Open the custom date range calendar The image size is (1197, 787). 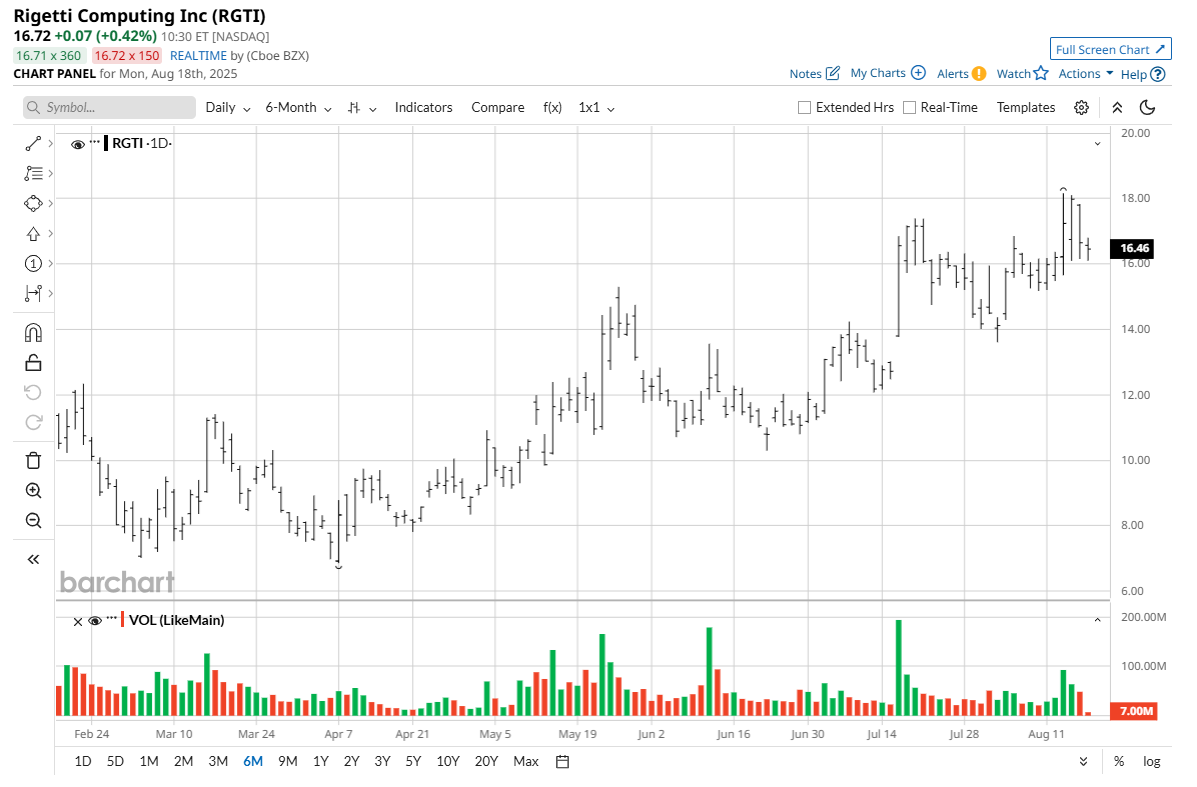click(563, 761)
